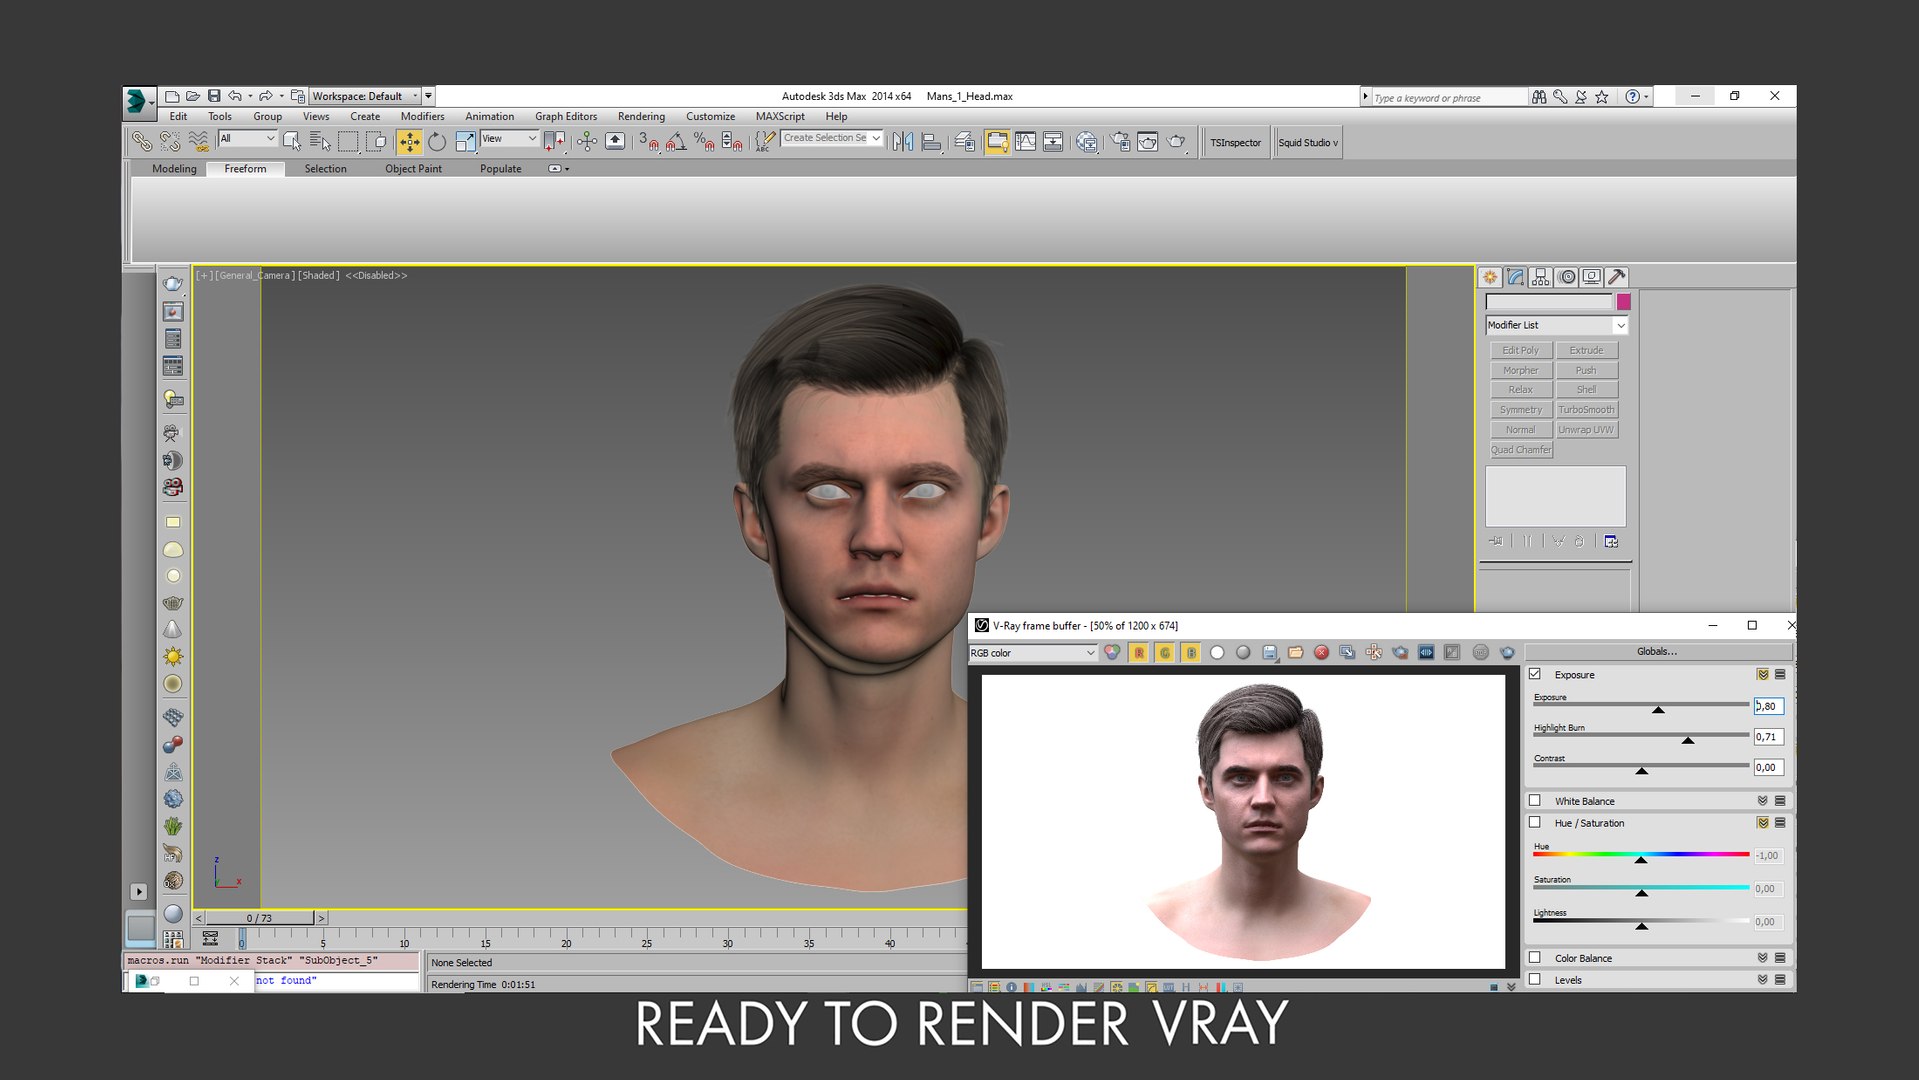Enable the Color Balance checkbox

click(1535, 957)
